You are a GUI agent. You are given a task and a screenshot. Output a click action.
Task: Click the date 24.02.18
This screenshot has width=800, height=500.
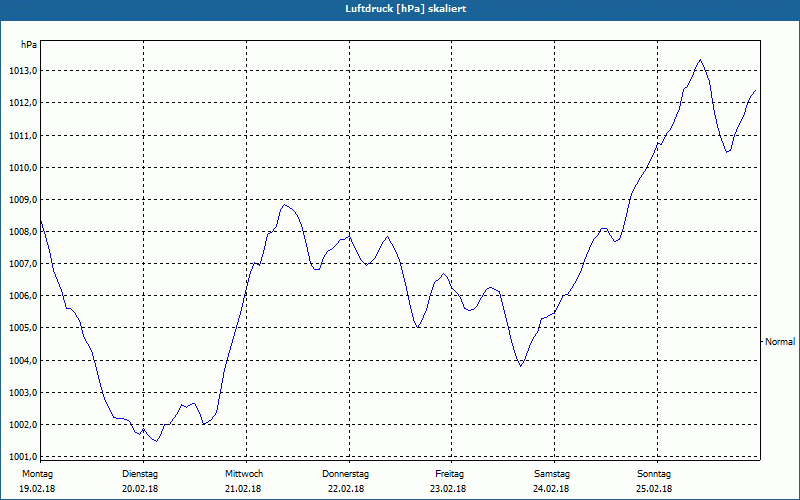point(551,489)
